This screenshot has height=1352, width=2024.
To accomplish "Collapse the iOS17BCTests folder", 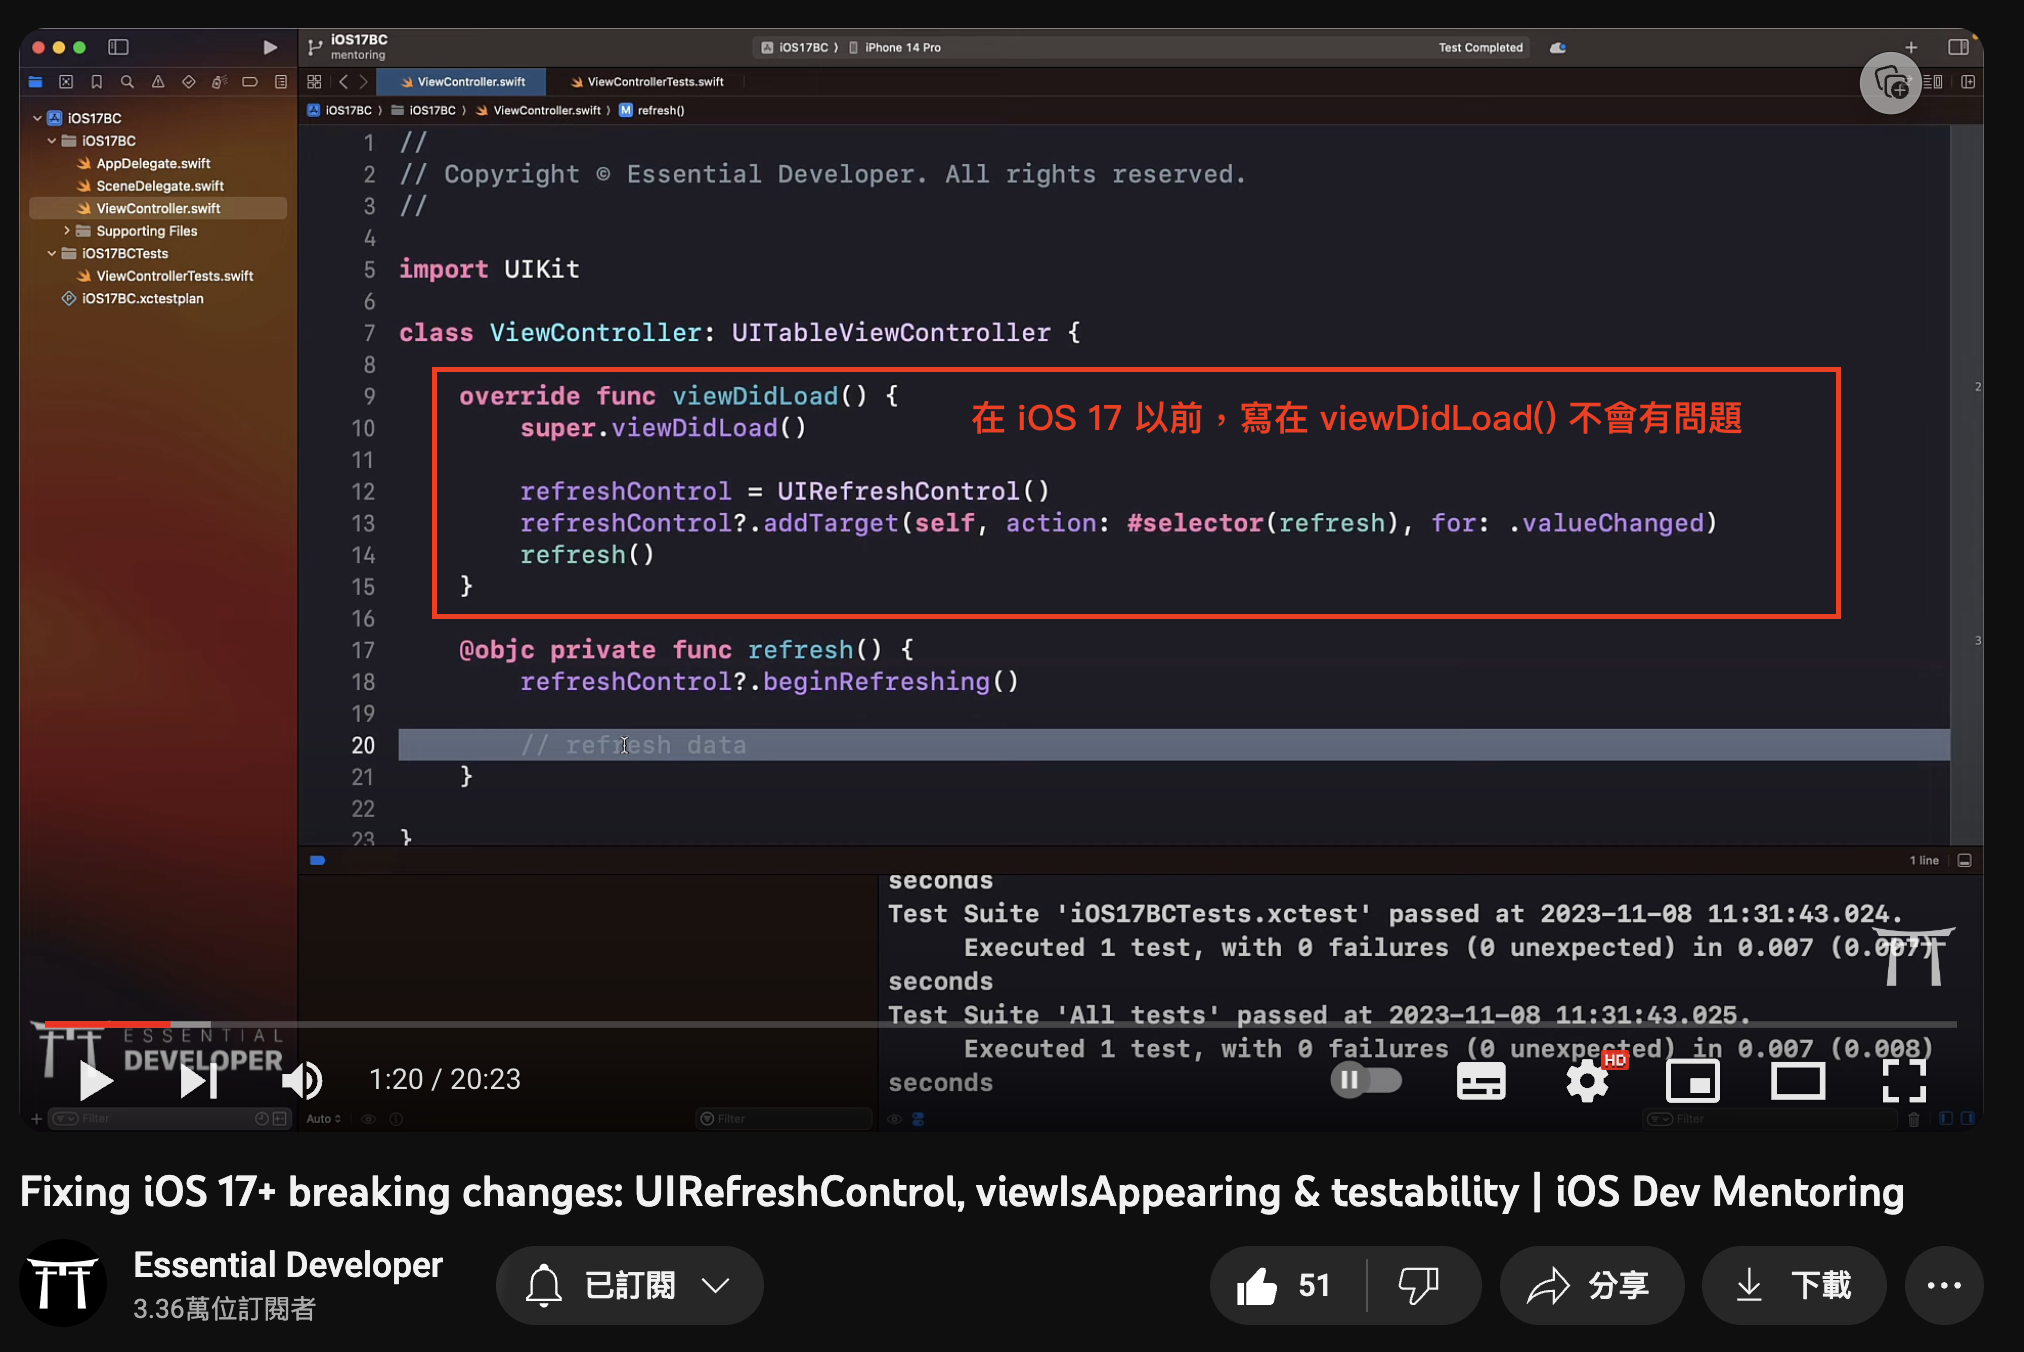I will pos(52,254).
